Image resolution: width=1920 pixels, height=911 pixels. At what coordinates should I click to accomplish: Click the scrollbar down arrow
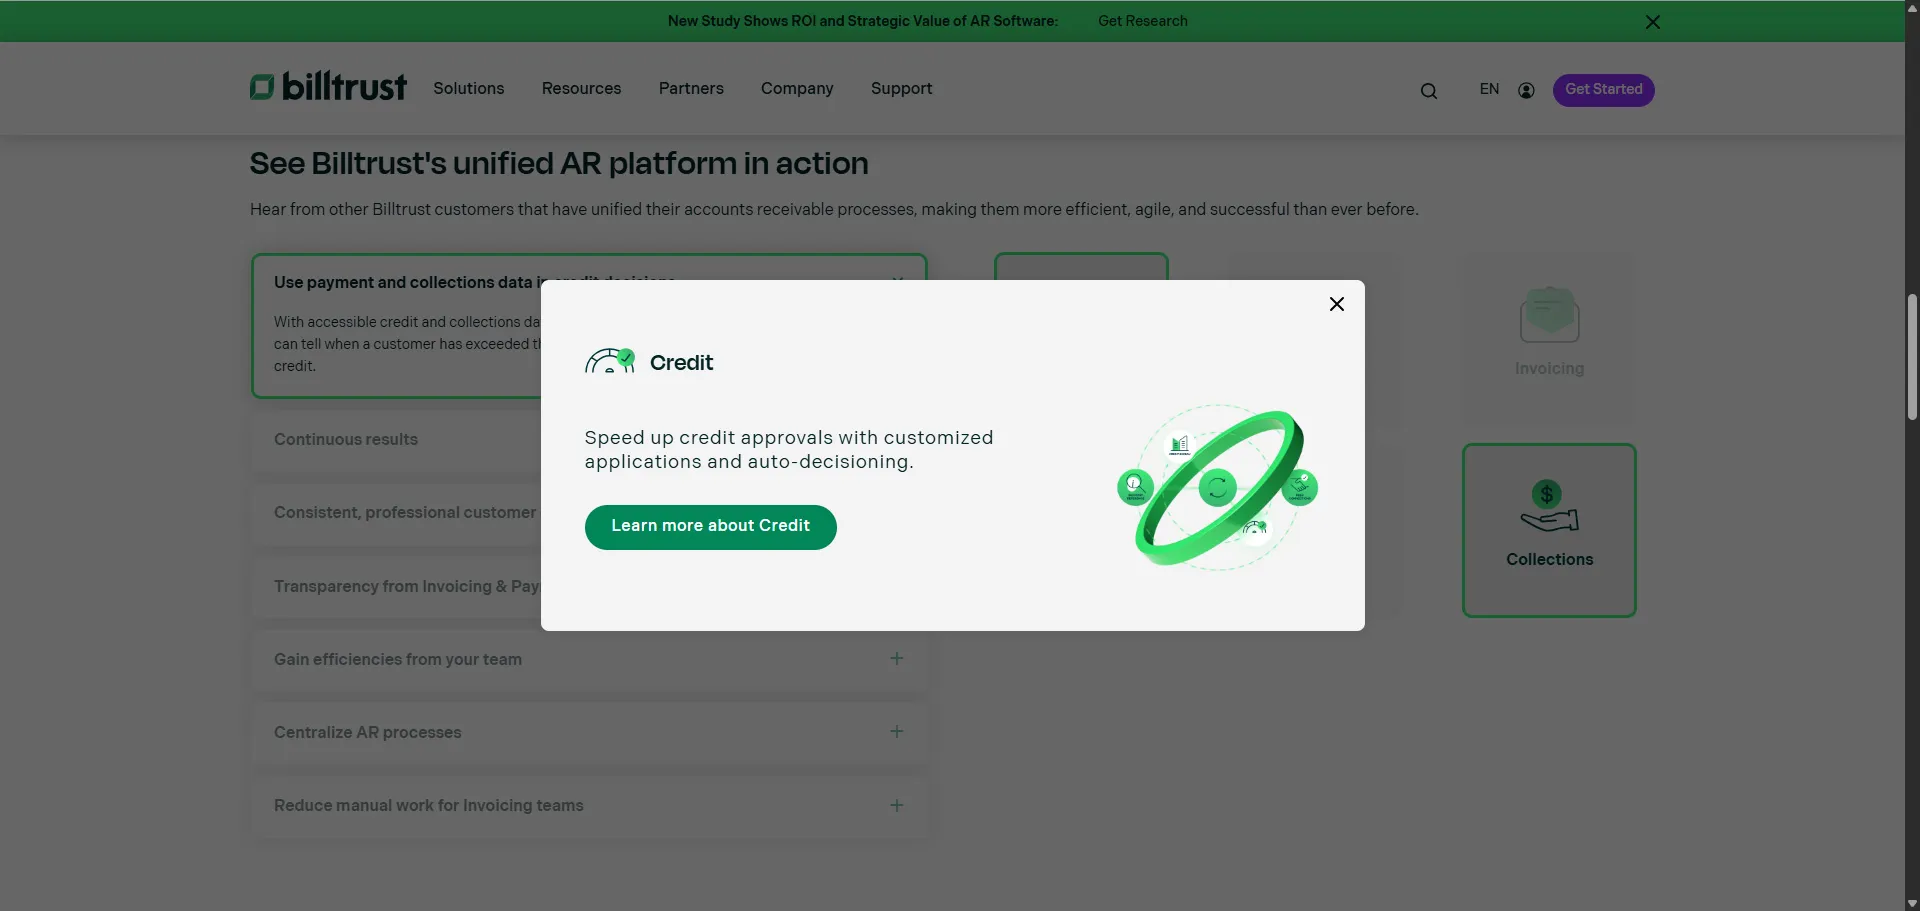(x=1912, y=903)
